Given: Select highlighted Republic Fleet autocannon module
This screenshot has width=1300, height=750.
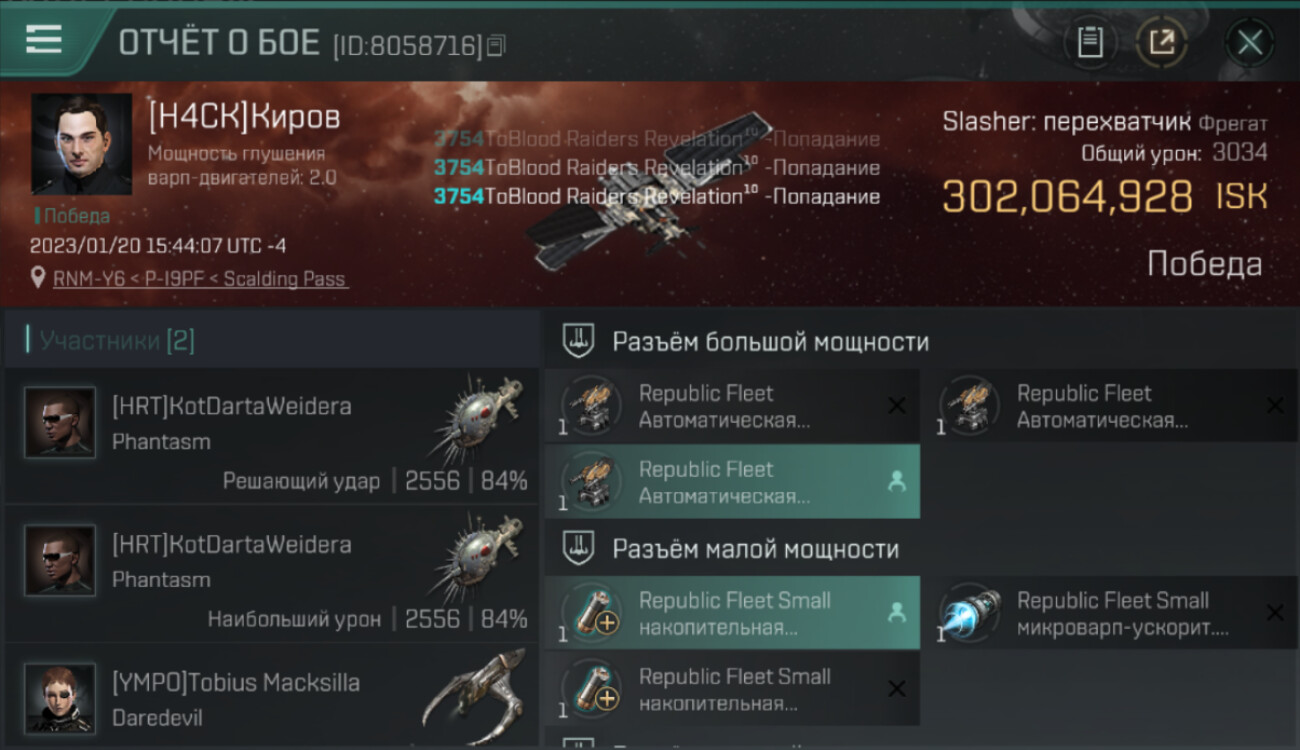Looking at the screenshot, I should [732, 482].
